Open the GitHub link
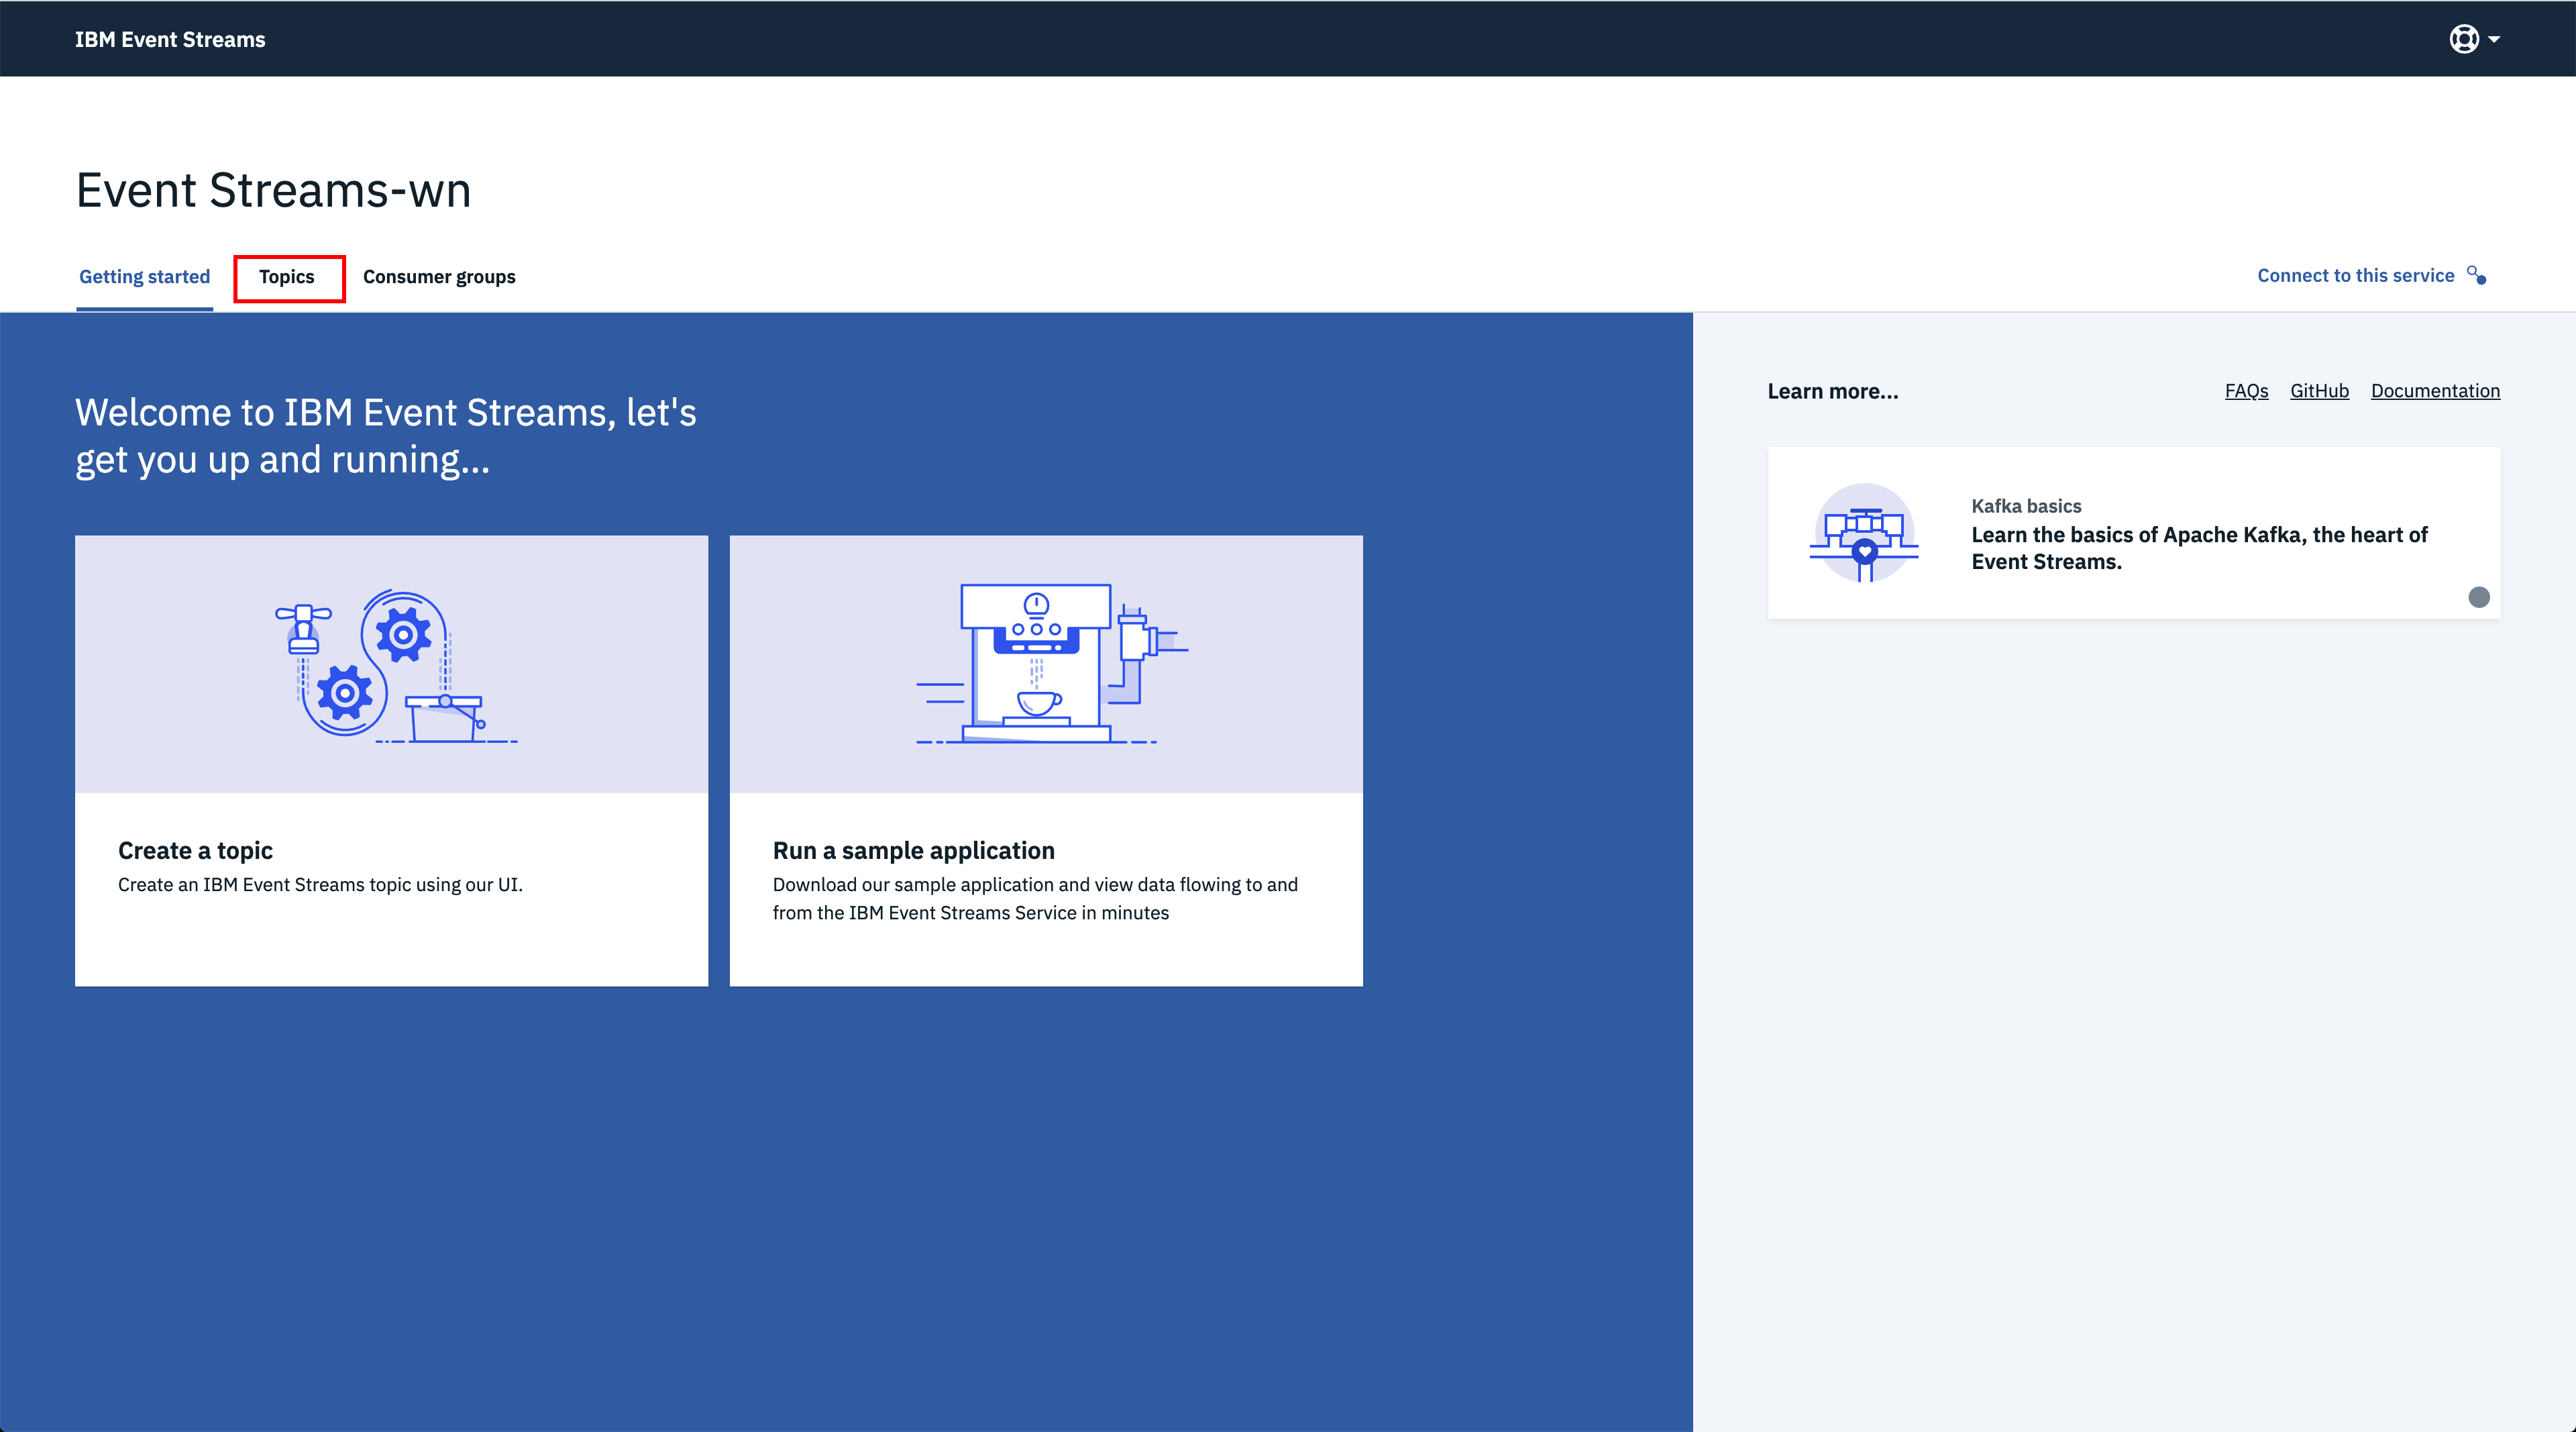Image resolution: width=2576 pixels, height=1432 pixels. 2319,391
